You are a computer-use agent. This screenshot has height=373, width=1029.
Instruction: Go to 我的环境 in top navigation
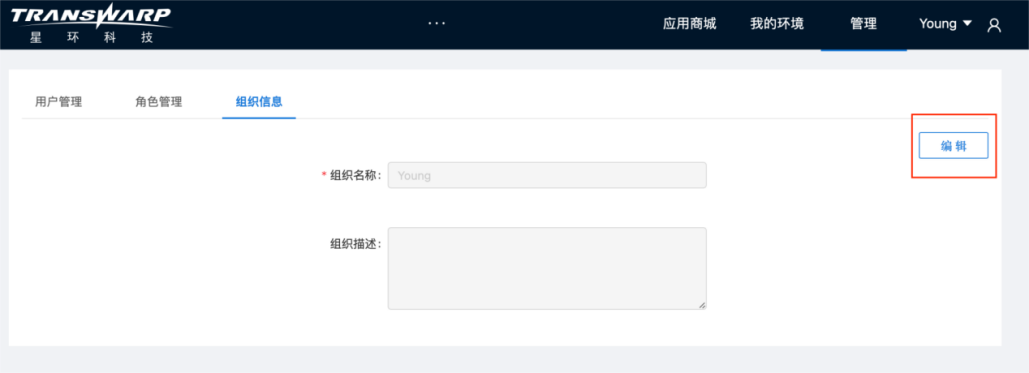tap(777, 24)
